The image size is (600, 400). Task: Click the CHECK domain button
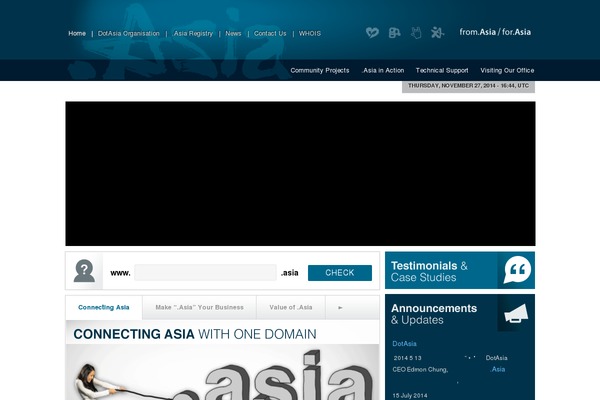(340, 273)
